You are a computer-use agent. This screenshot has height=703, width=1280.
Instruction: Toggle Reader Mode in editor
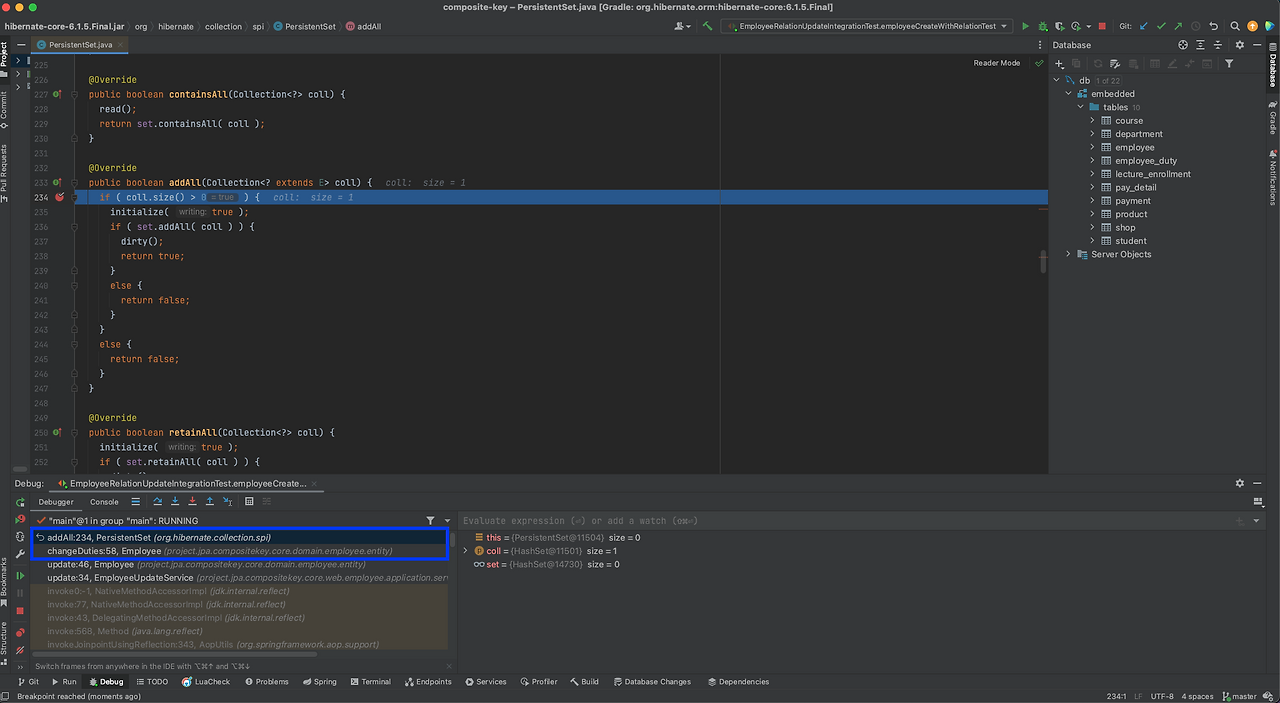[996, 63]
